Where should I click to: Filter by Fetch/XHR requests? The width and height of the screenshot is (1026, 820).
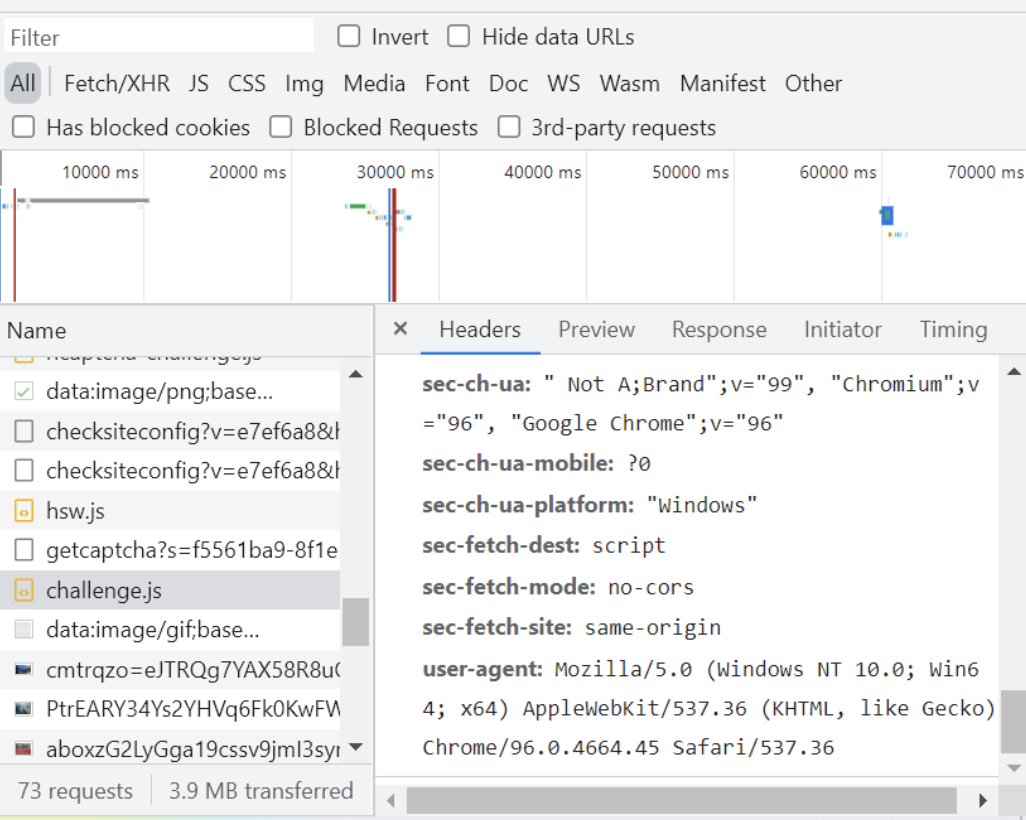(x=116, y=83)
